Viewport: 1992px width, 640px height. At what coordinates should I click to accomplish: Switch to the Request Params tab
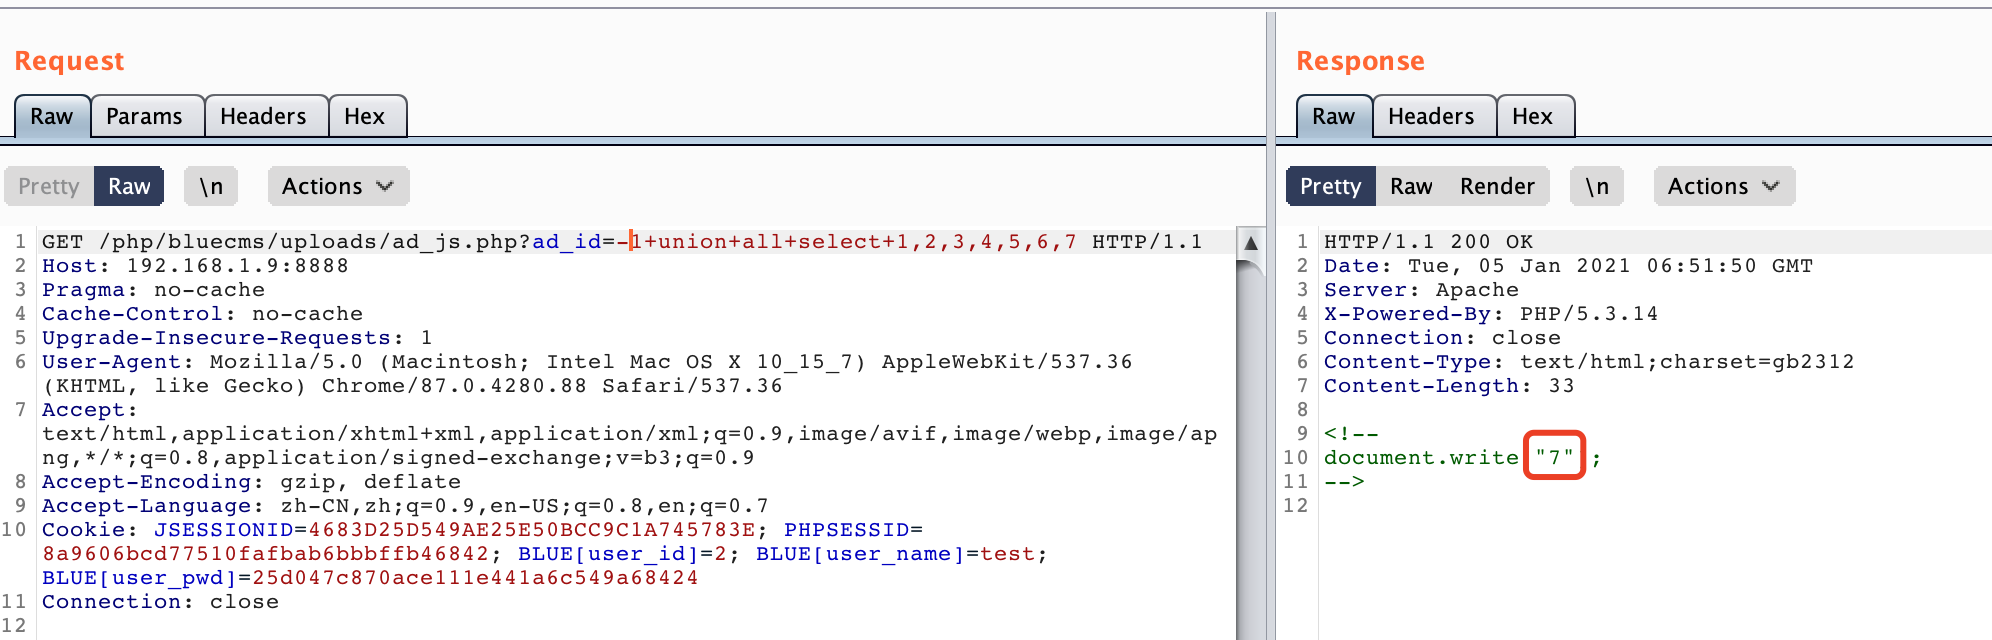(144, 117)
